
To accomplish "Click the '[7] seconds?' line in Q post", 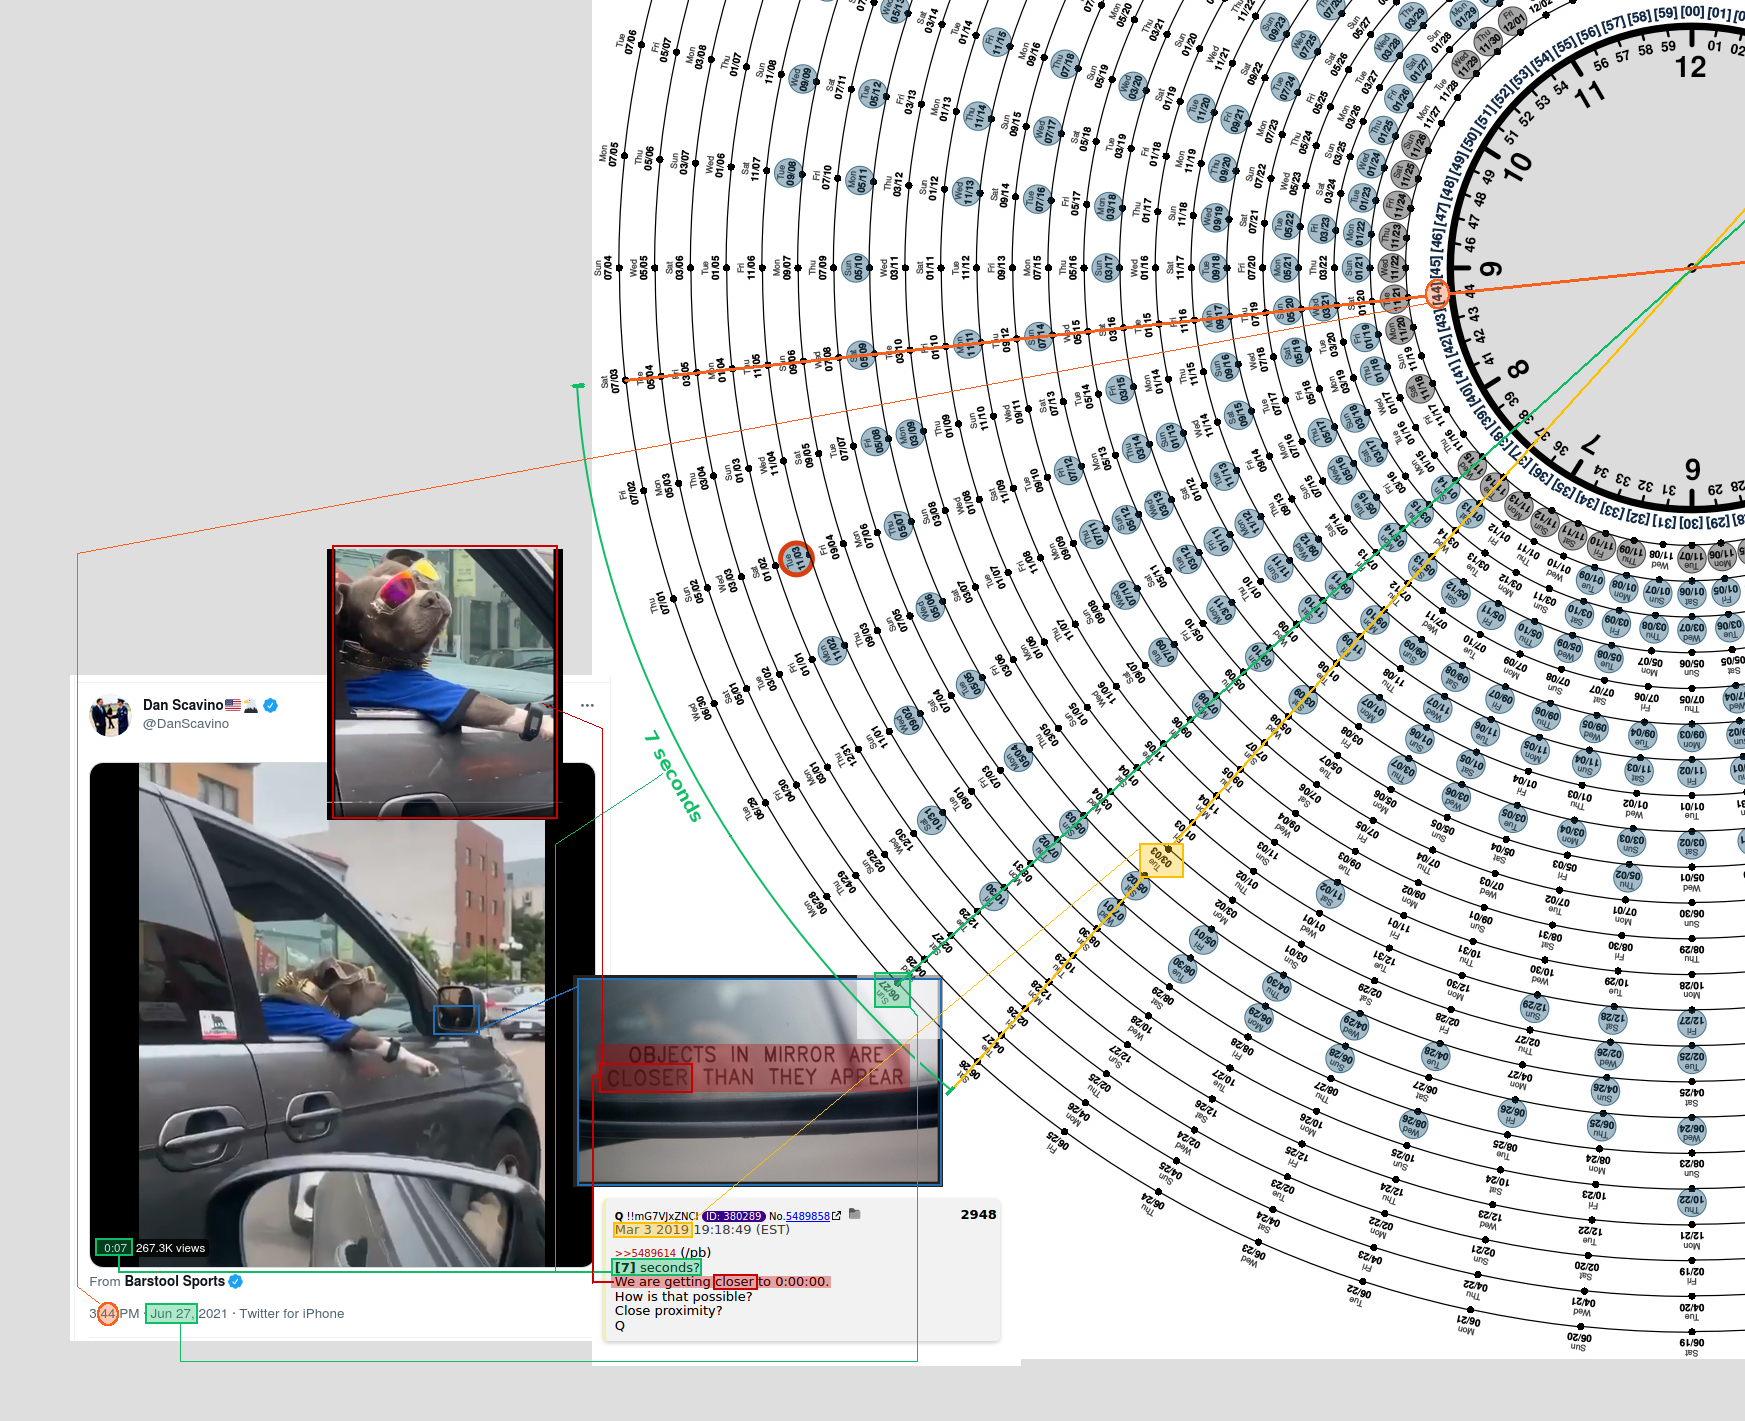I will [x=657, y=1267].
